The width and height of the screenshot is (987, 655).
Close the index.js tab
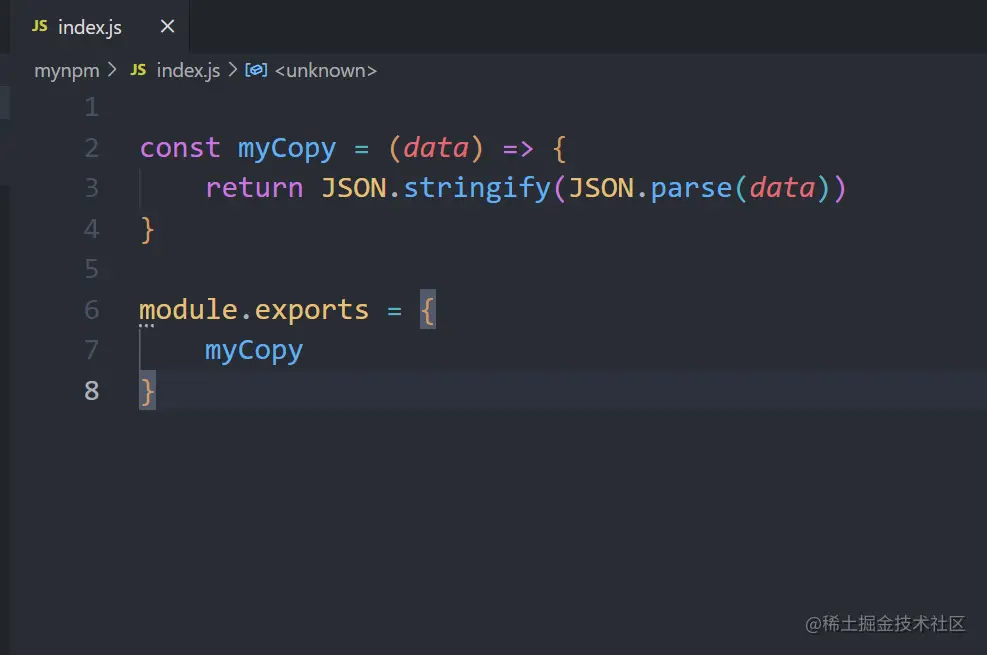pyautogui.click(x=167, y=26)
